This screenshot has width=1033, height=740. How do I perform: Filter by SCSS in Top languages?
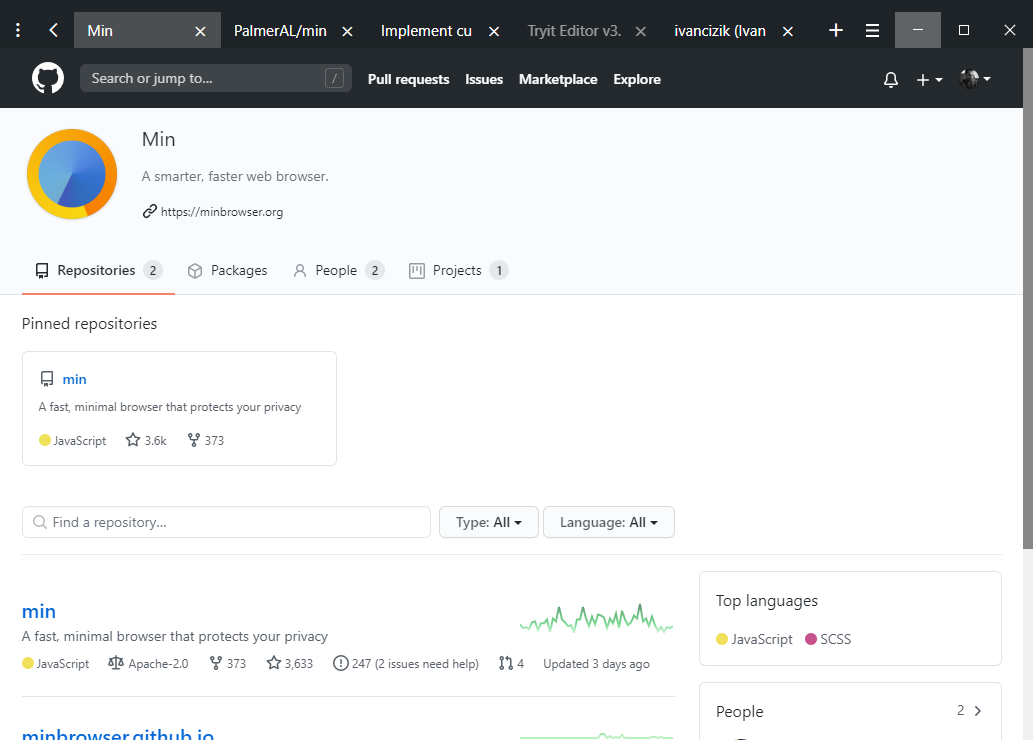pos(828,639)
